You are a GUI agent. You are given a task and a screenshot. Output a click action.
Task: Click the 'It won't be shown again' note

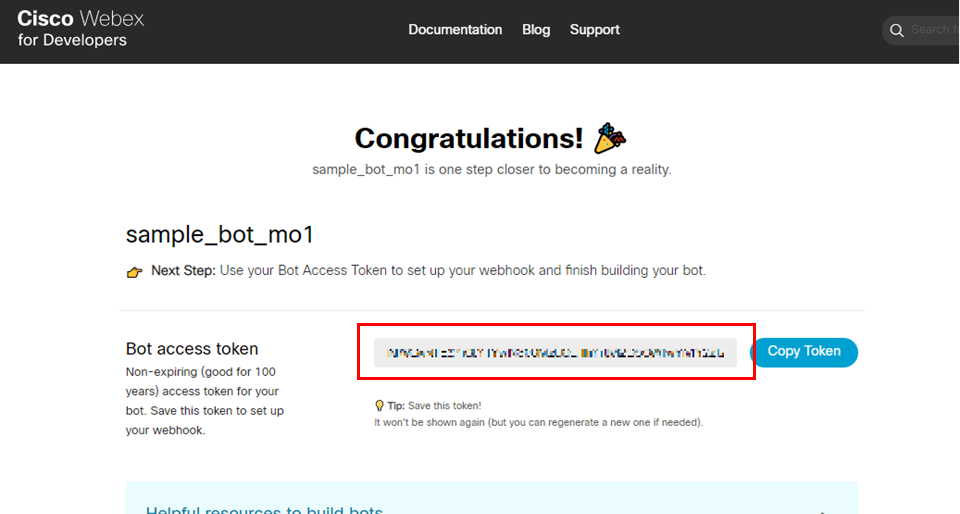pyautogui.click(x=538, y=423)
